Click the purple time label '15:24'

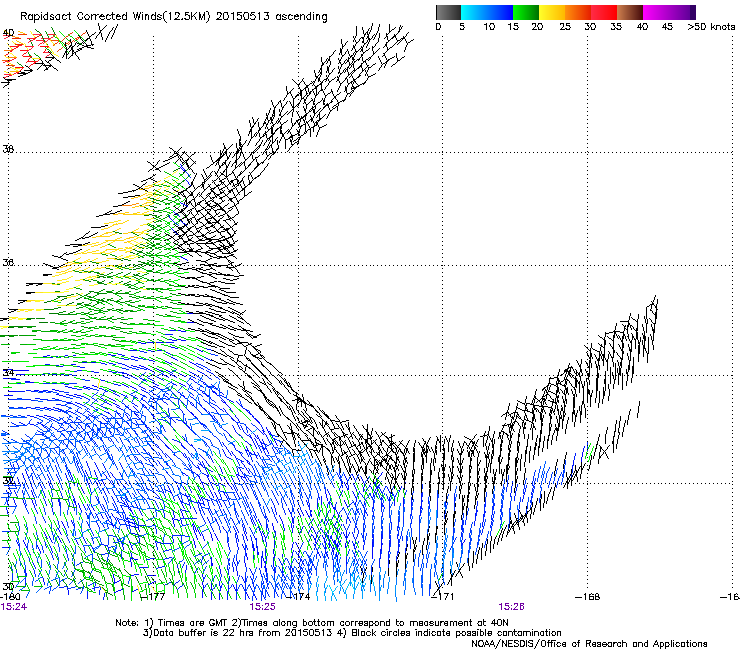[x=13, y=607]
